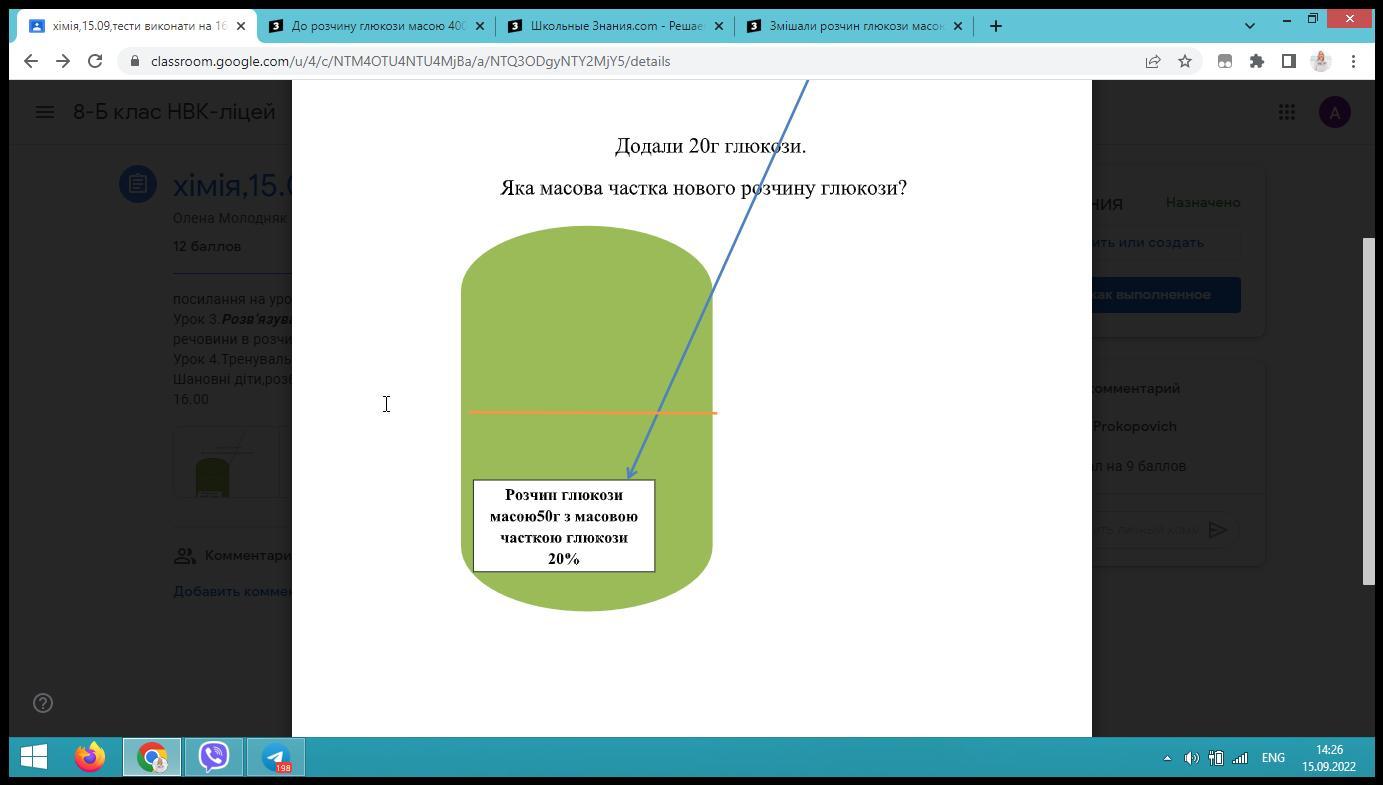Open the network status tray icon
Image resolution: width=1383 pixels, height=785 pixels.
[x=1240, y=758]
